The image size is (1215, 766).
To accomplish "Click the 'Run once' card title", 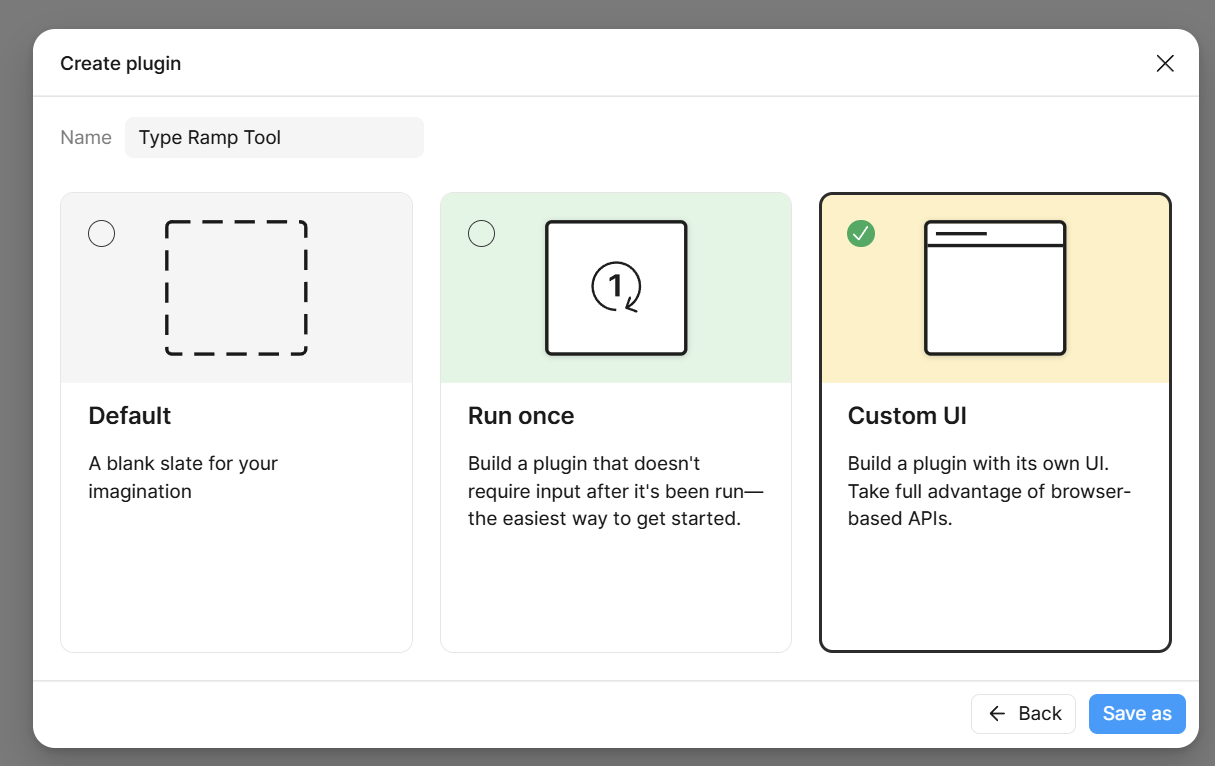I will [x=521, y=416].
